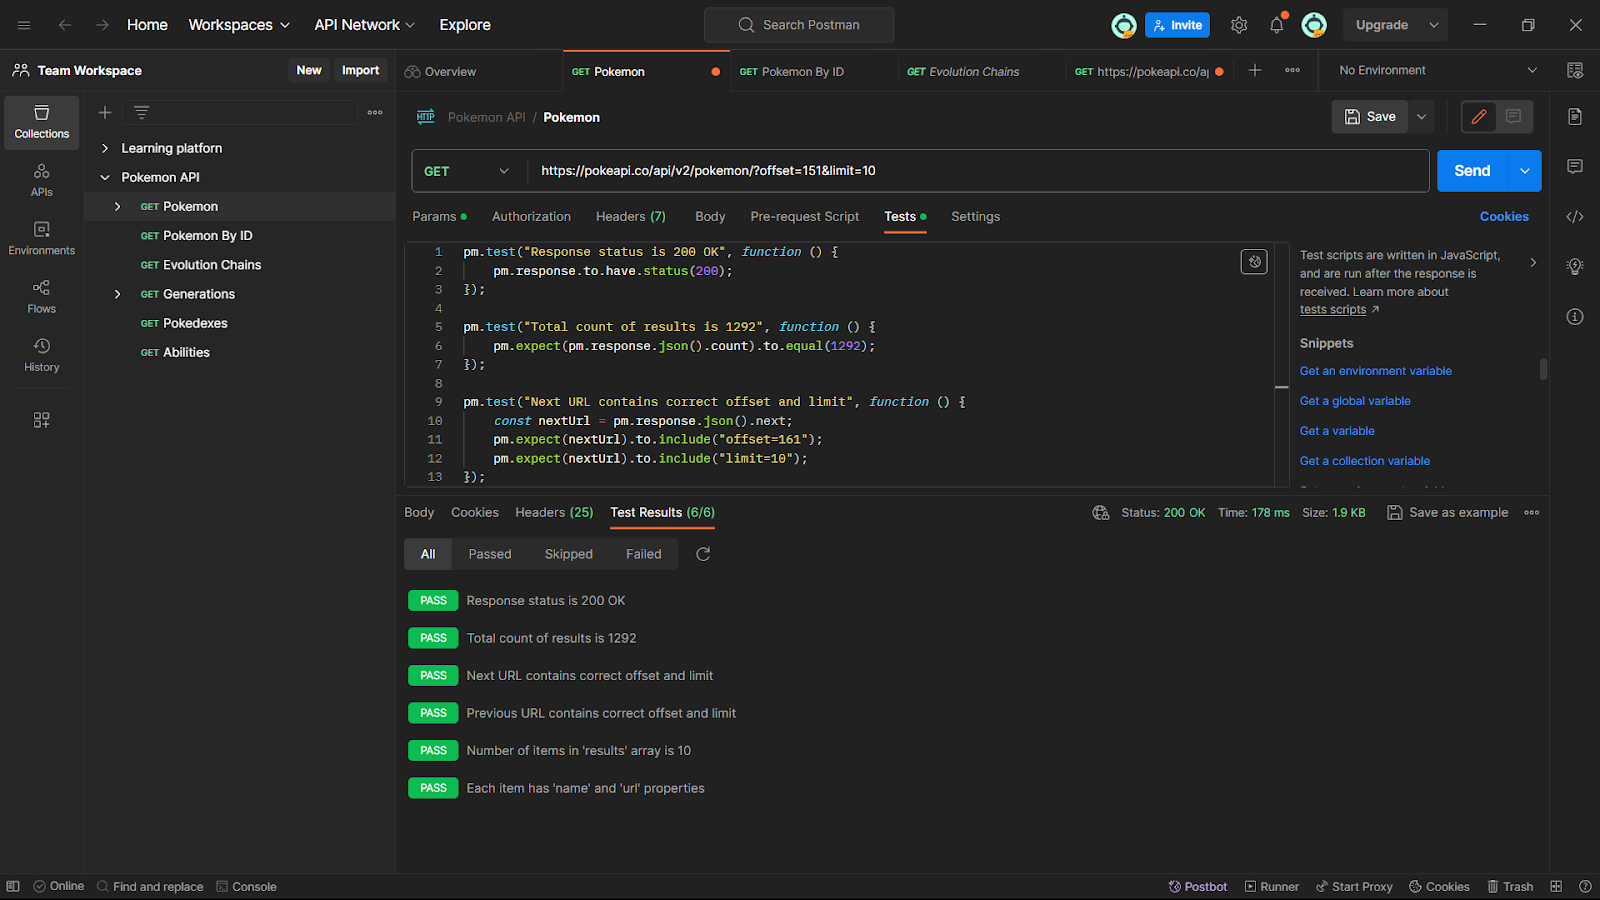The image size is (1600, 900).
Task: Open tab bar more options ellipsis
Action: (1292, 70)
